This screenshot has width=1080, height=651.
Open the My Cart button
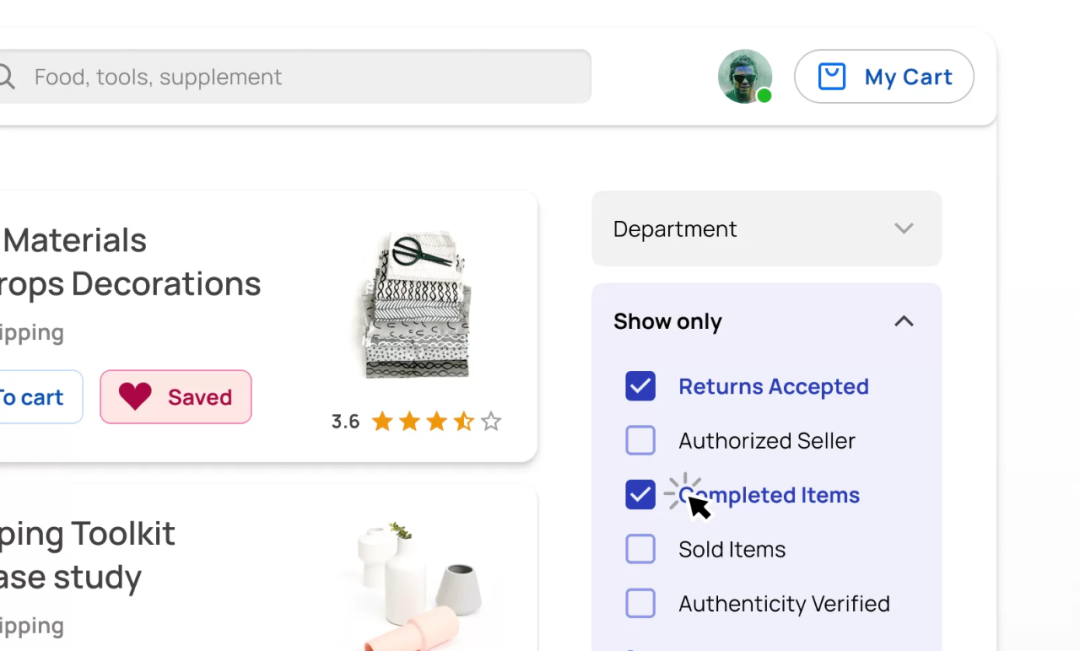884,77
